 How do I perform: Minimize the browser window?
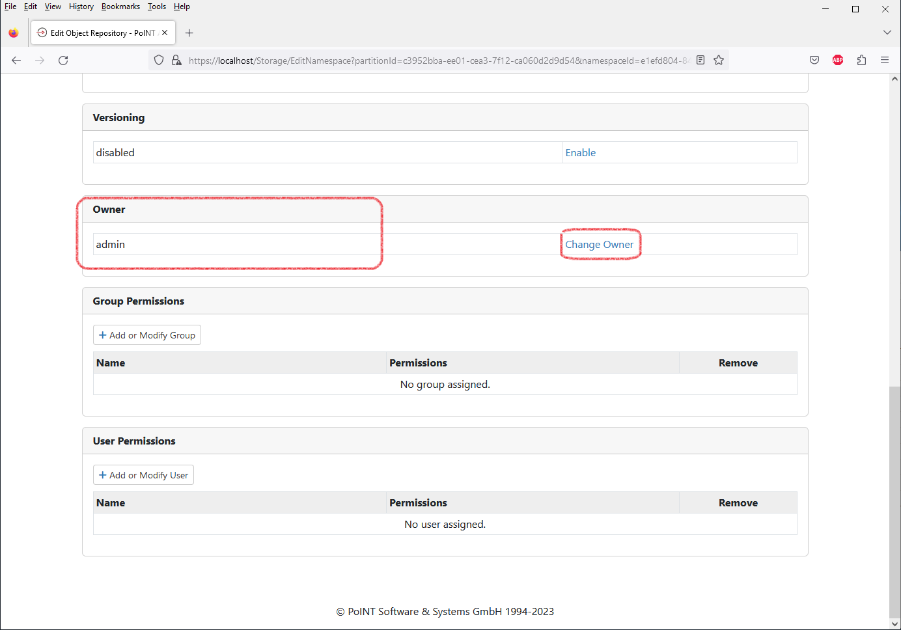tap(826, 9)
